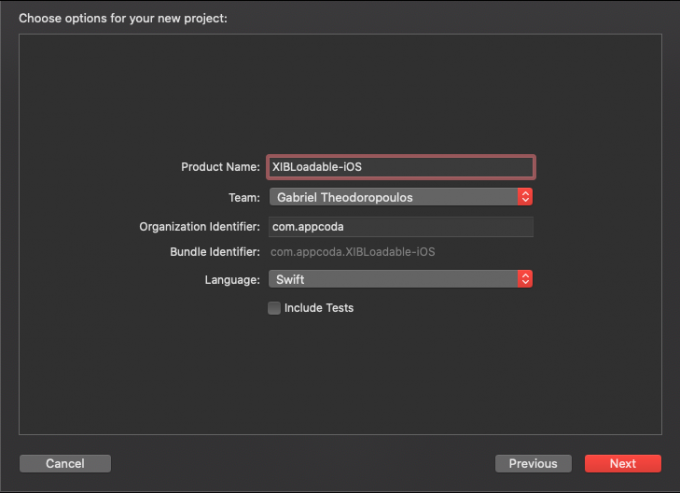Click the grayed Bundle Identifier value text

click(x=353, y=252)
